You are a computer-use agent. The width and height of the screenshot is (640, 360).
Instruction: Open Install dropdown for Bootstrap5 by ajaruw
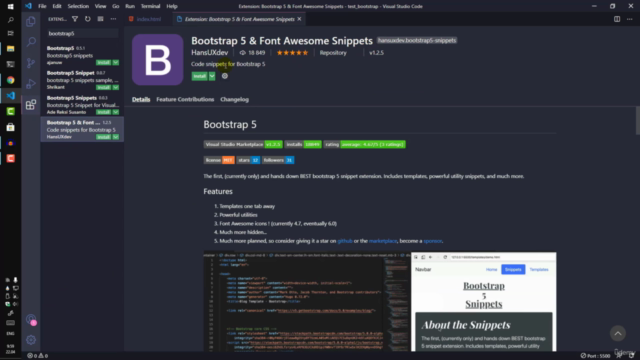[x=116, y=62]
